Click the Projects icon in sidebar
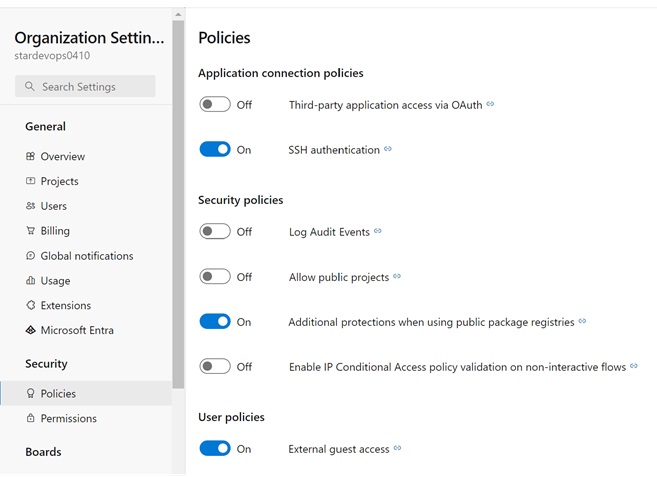Image resolution: width=657 pixels, height=477 pixels. [x=30, y=181]
